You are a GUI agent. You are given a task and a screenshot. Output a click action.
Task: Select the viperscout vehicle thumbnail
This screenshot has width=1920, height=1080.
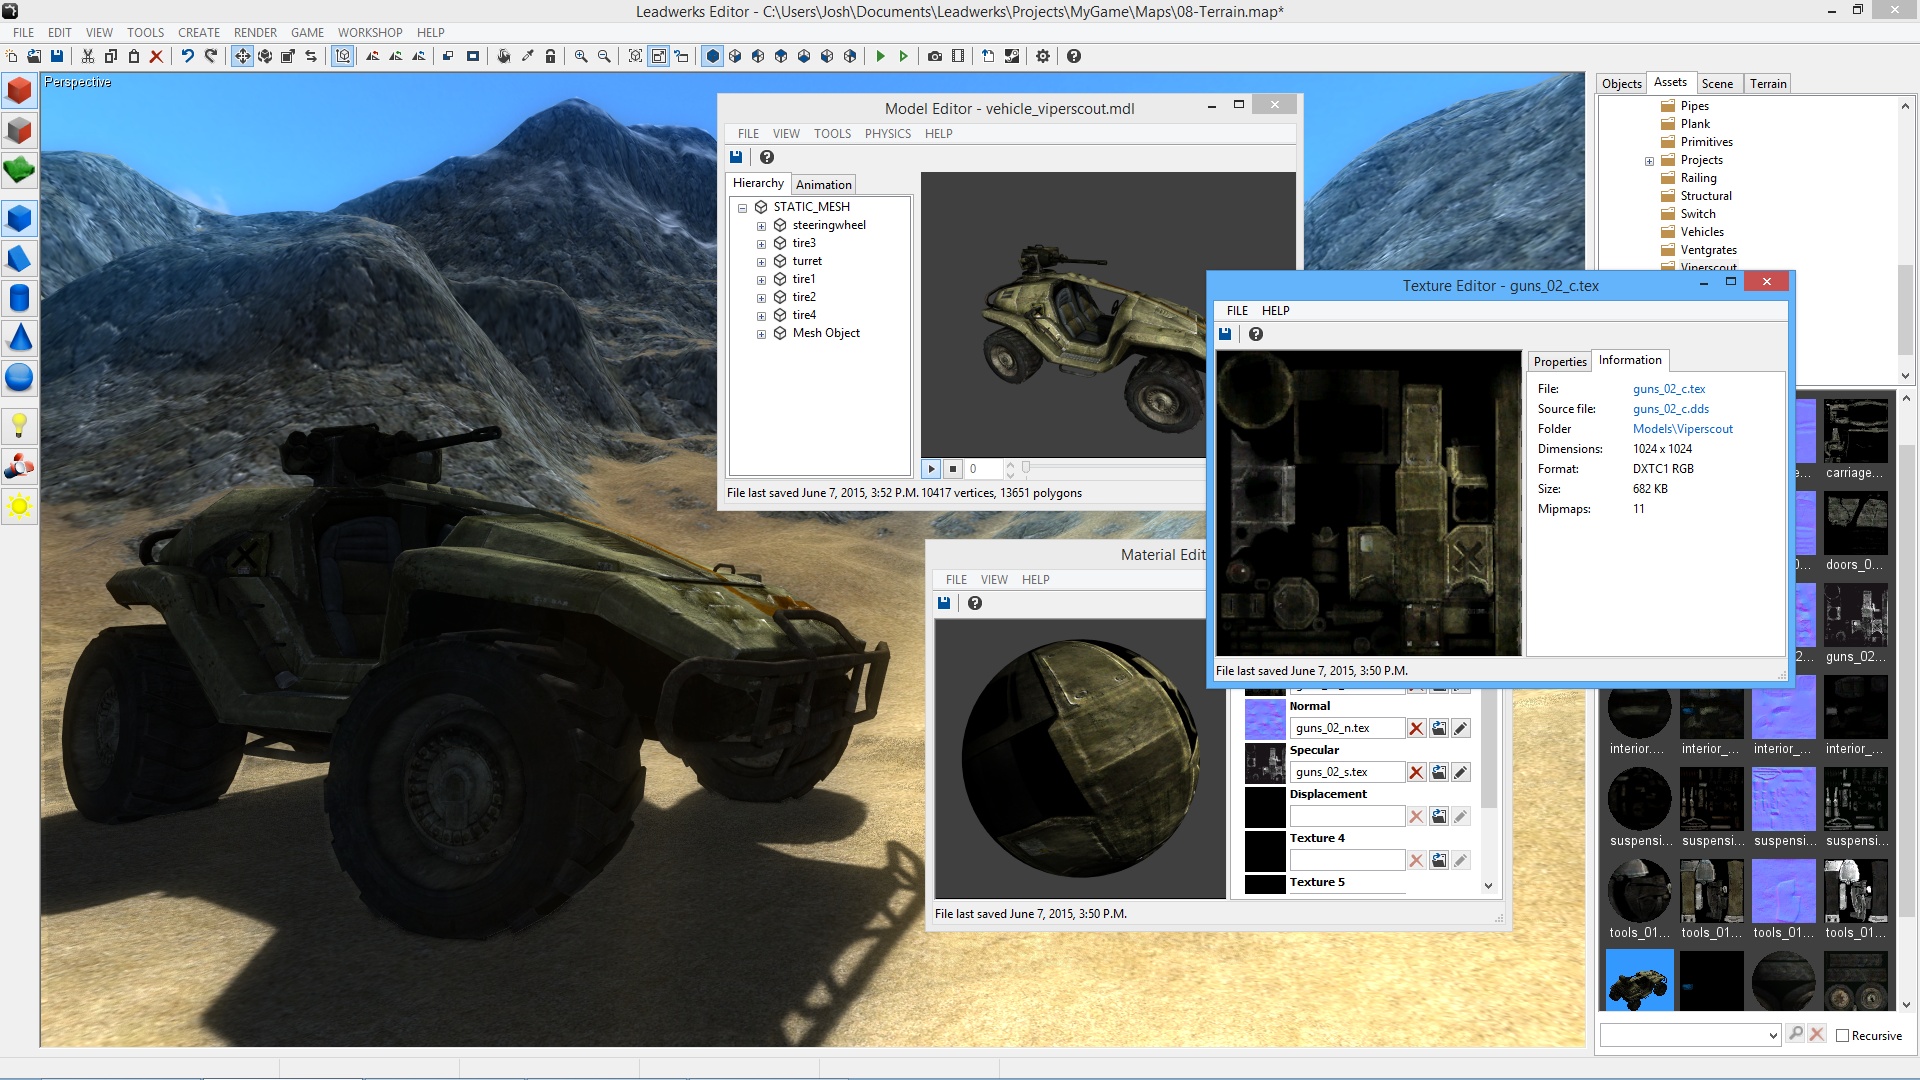[1638, 981]
